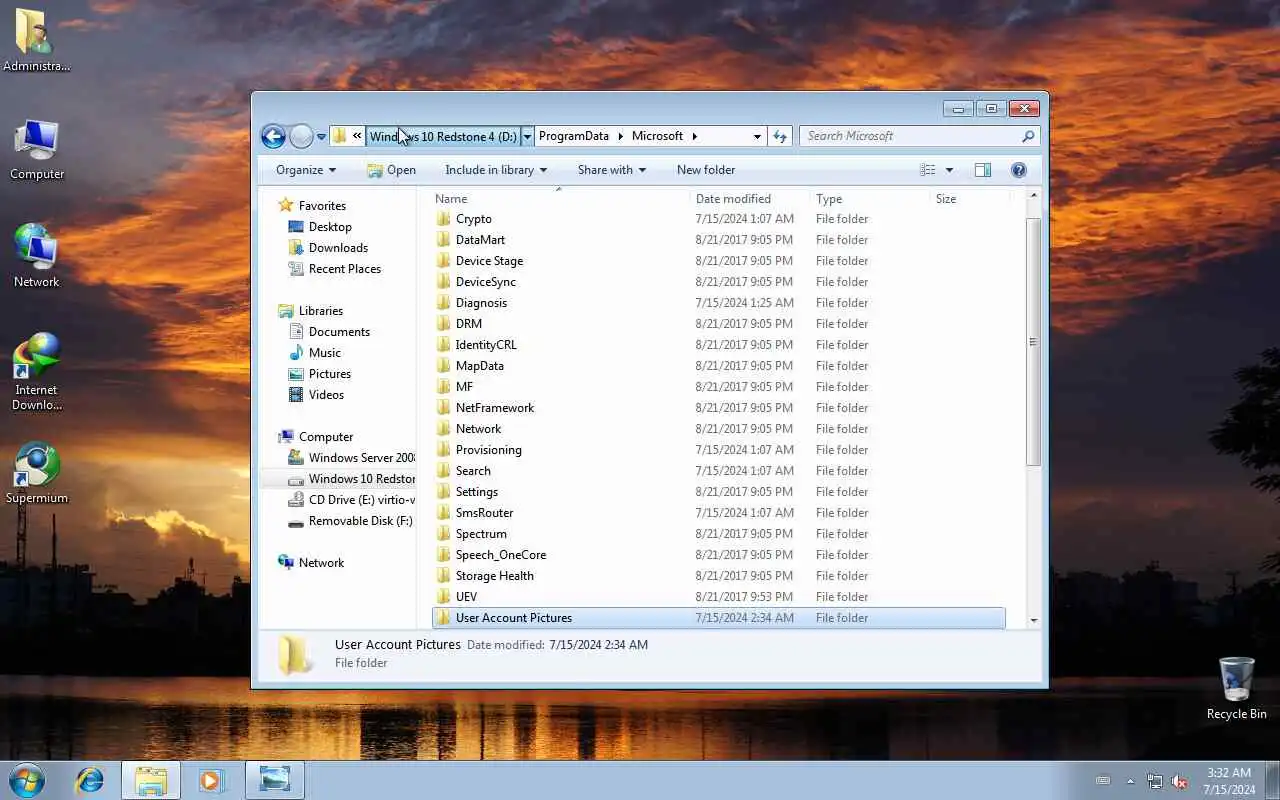Expand the arrow after Microsoft breadcrumb
This screenshot has width=1280, height=800.
[x=694, y=136]
